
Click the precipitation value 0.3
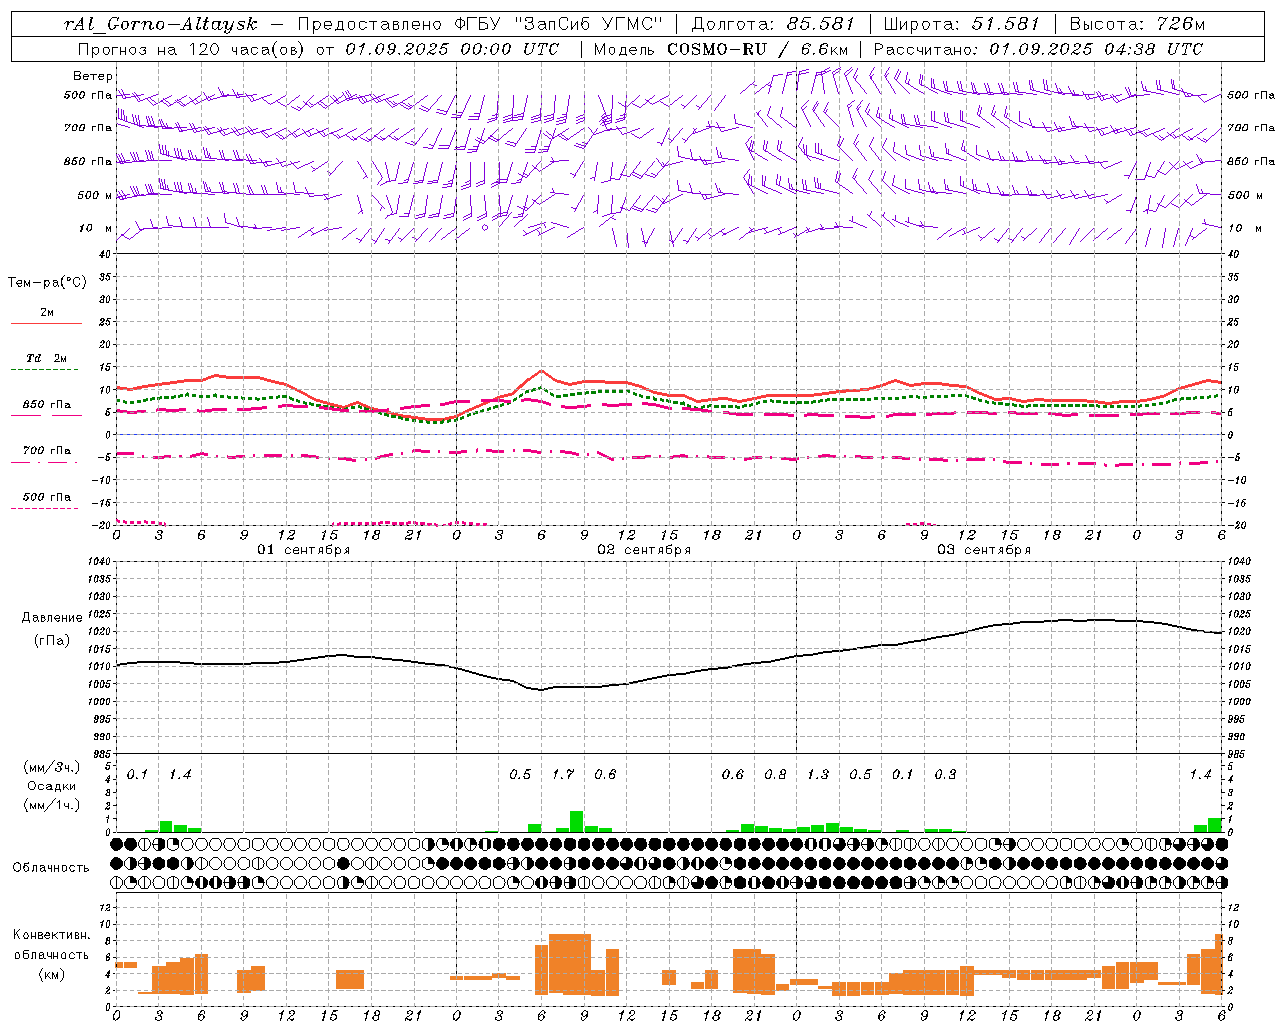[945, 774]
